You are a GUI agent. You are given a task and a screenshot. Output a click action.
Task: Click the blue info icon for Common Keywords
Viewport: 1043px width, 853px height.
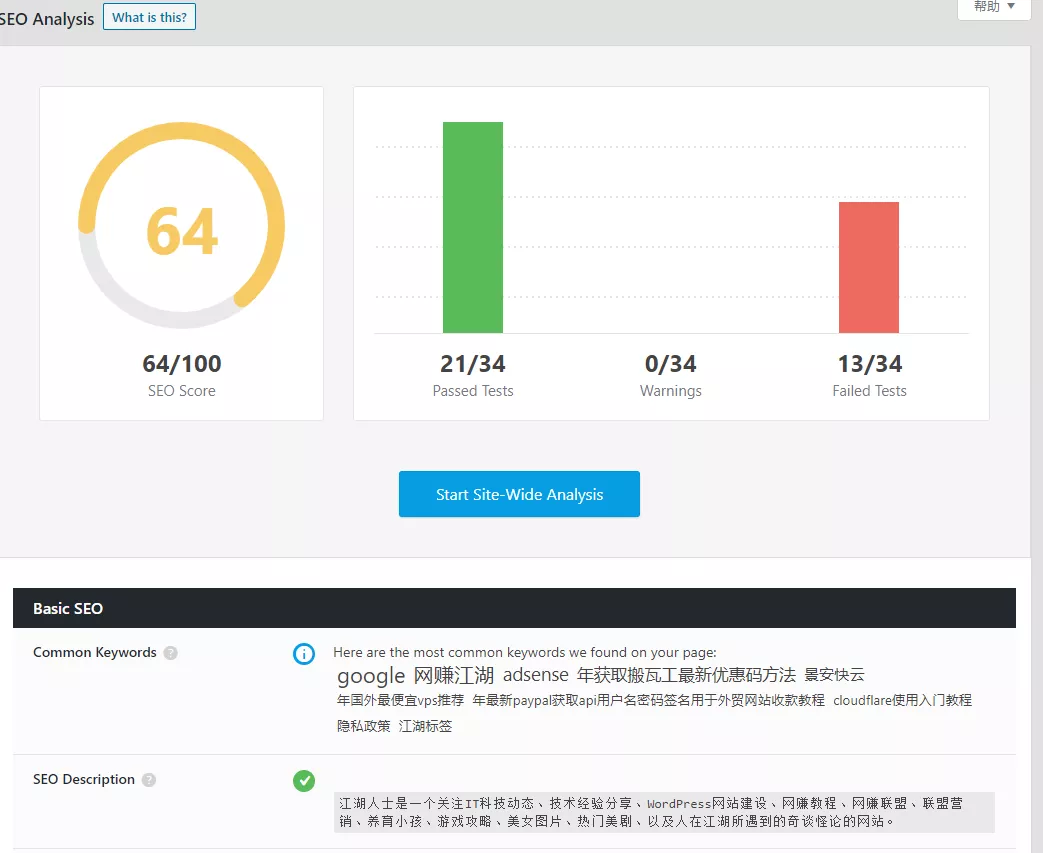tap(304, 654)
